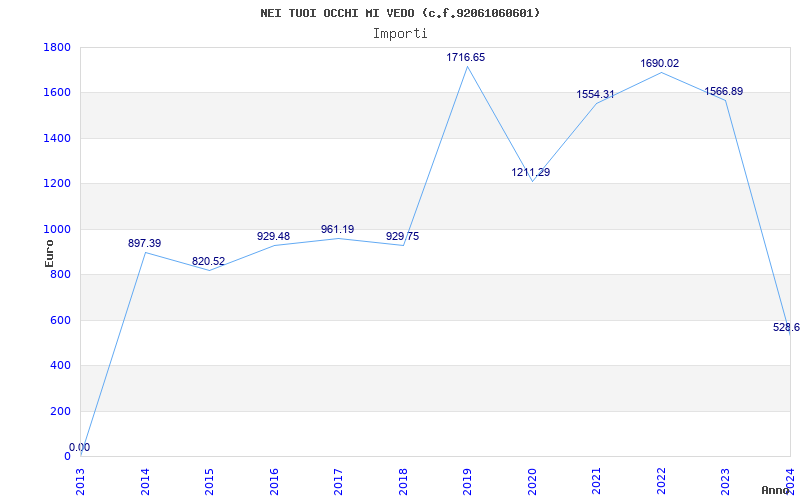This screenshot has height=500, width=800.
Task: Click the 2021 x-axis label
Action: pyautogui.click(x=597, y=481)
